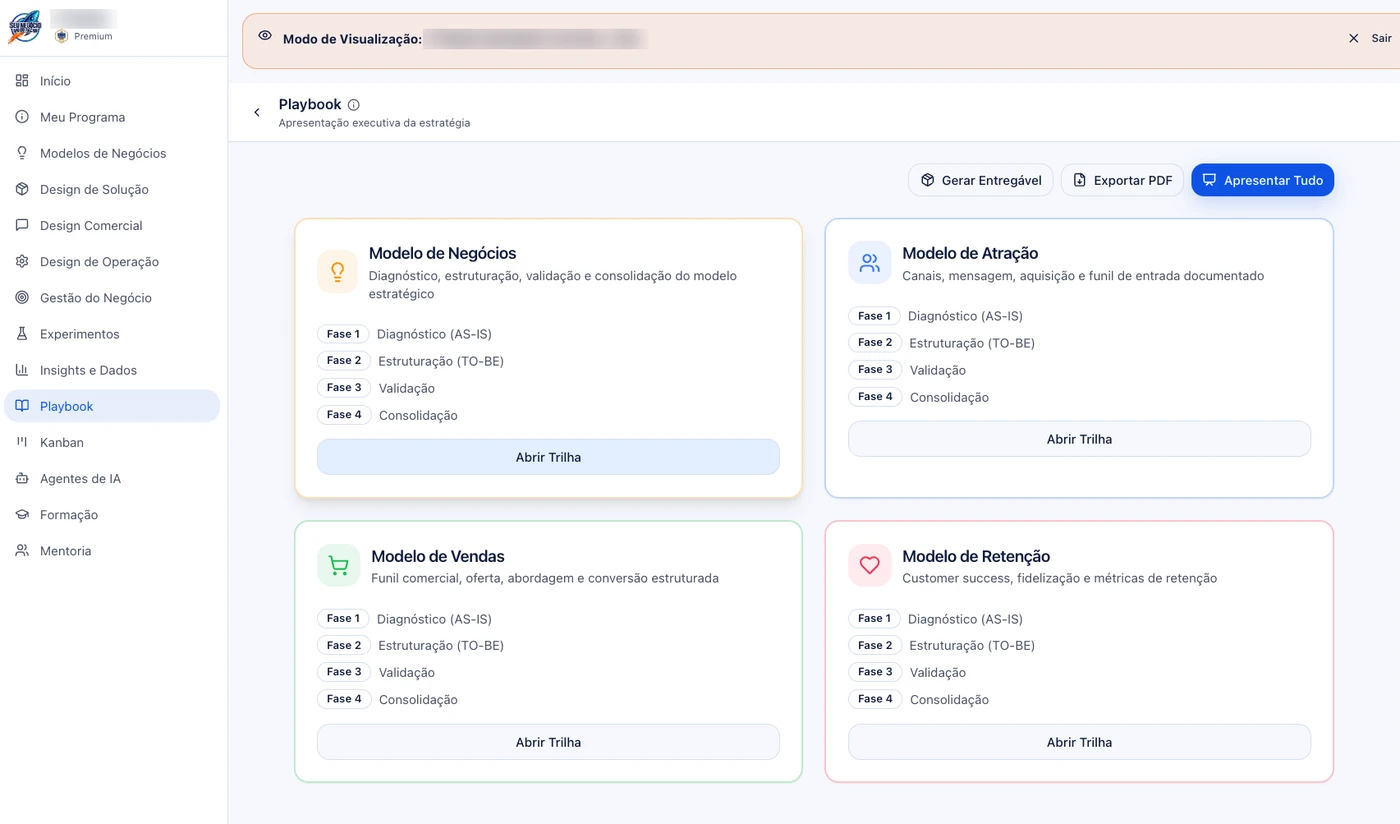Click Fase 4 badge in Modelo de Retenção card

pos(875,699)
